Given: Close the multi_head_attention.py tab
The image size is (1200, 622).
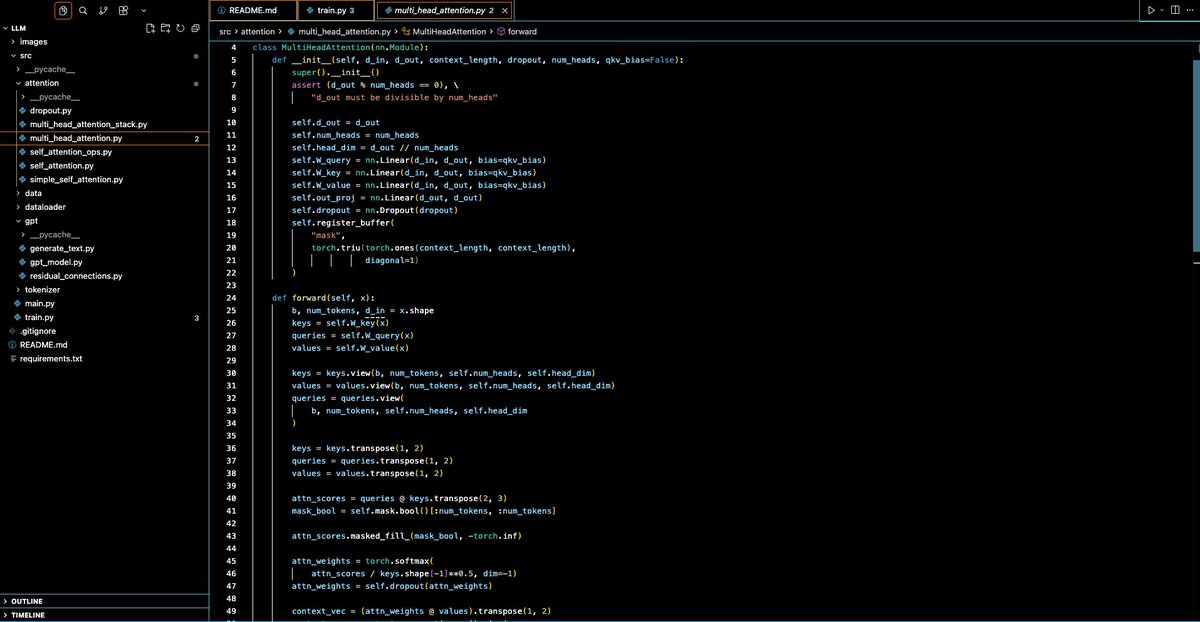Looking at the screenshot, I should pos(504,10).
